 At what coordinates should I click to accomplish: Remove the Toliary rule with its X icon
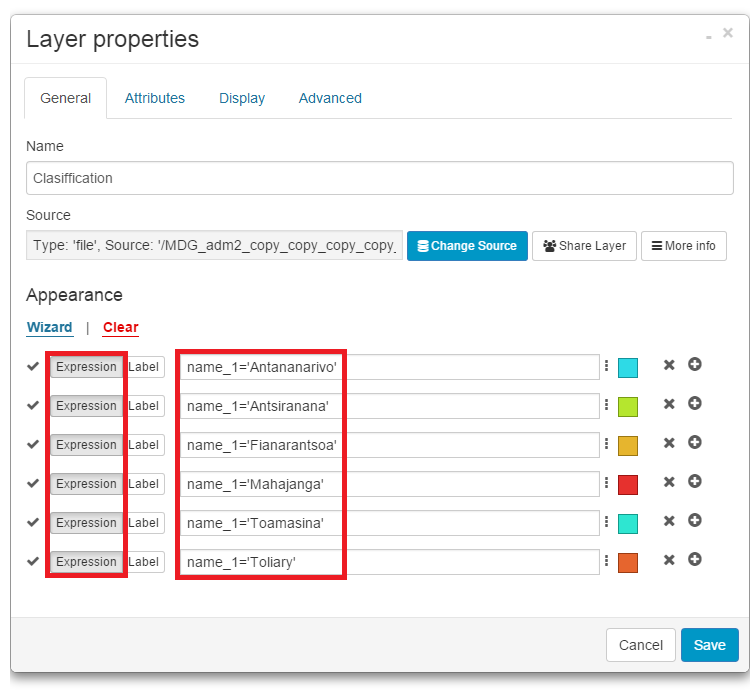(669, 560)
